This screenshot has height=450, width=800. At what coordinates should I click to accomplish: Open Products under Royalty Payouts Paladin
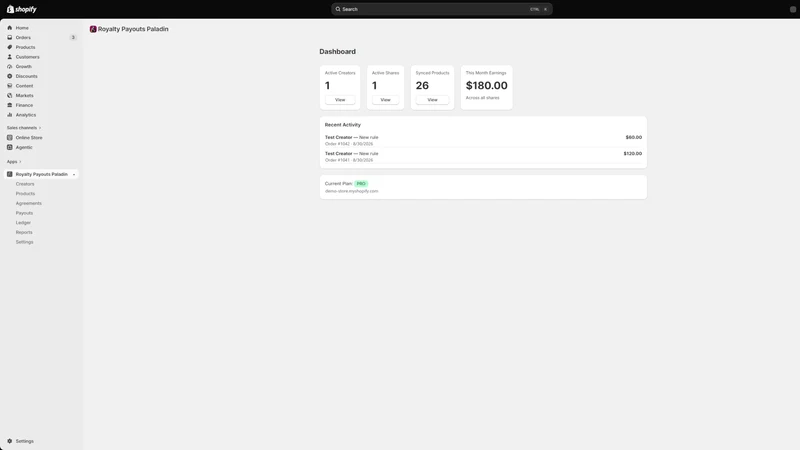pos(26,194)
